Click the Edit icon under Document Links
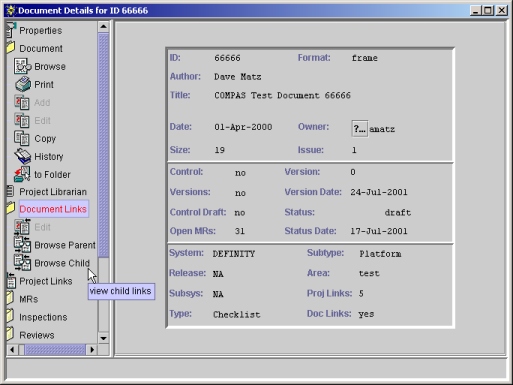The width and height of the screenshot is (513, 385). click(22, 227)
